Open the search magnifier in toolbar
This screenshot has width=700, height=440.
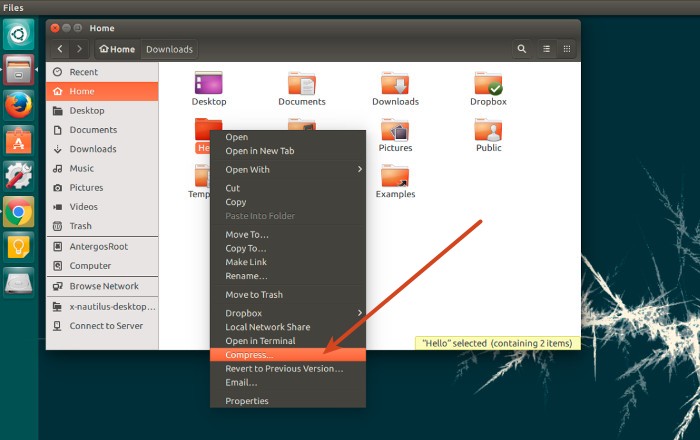pyautogui.click(x=521, y=49)
